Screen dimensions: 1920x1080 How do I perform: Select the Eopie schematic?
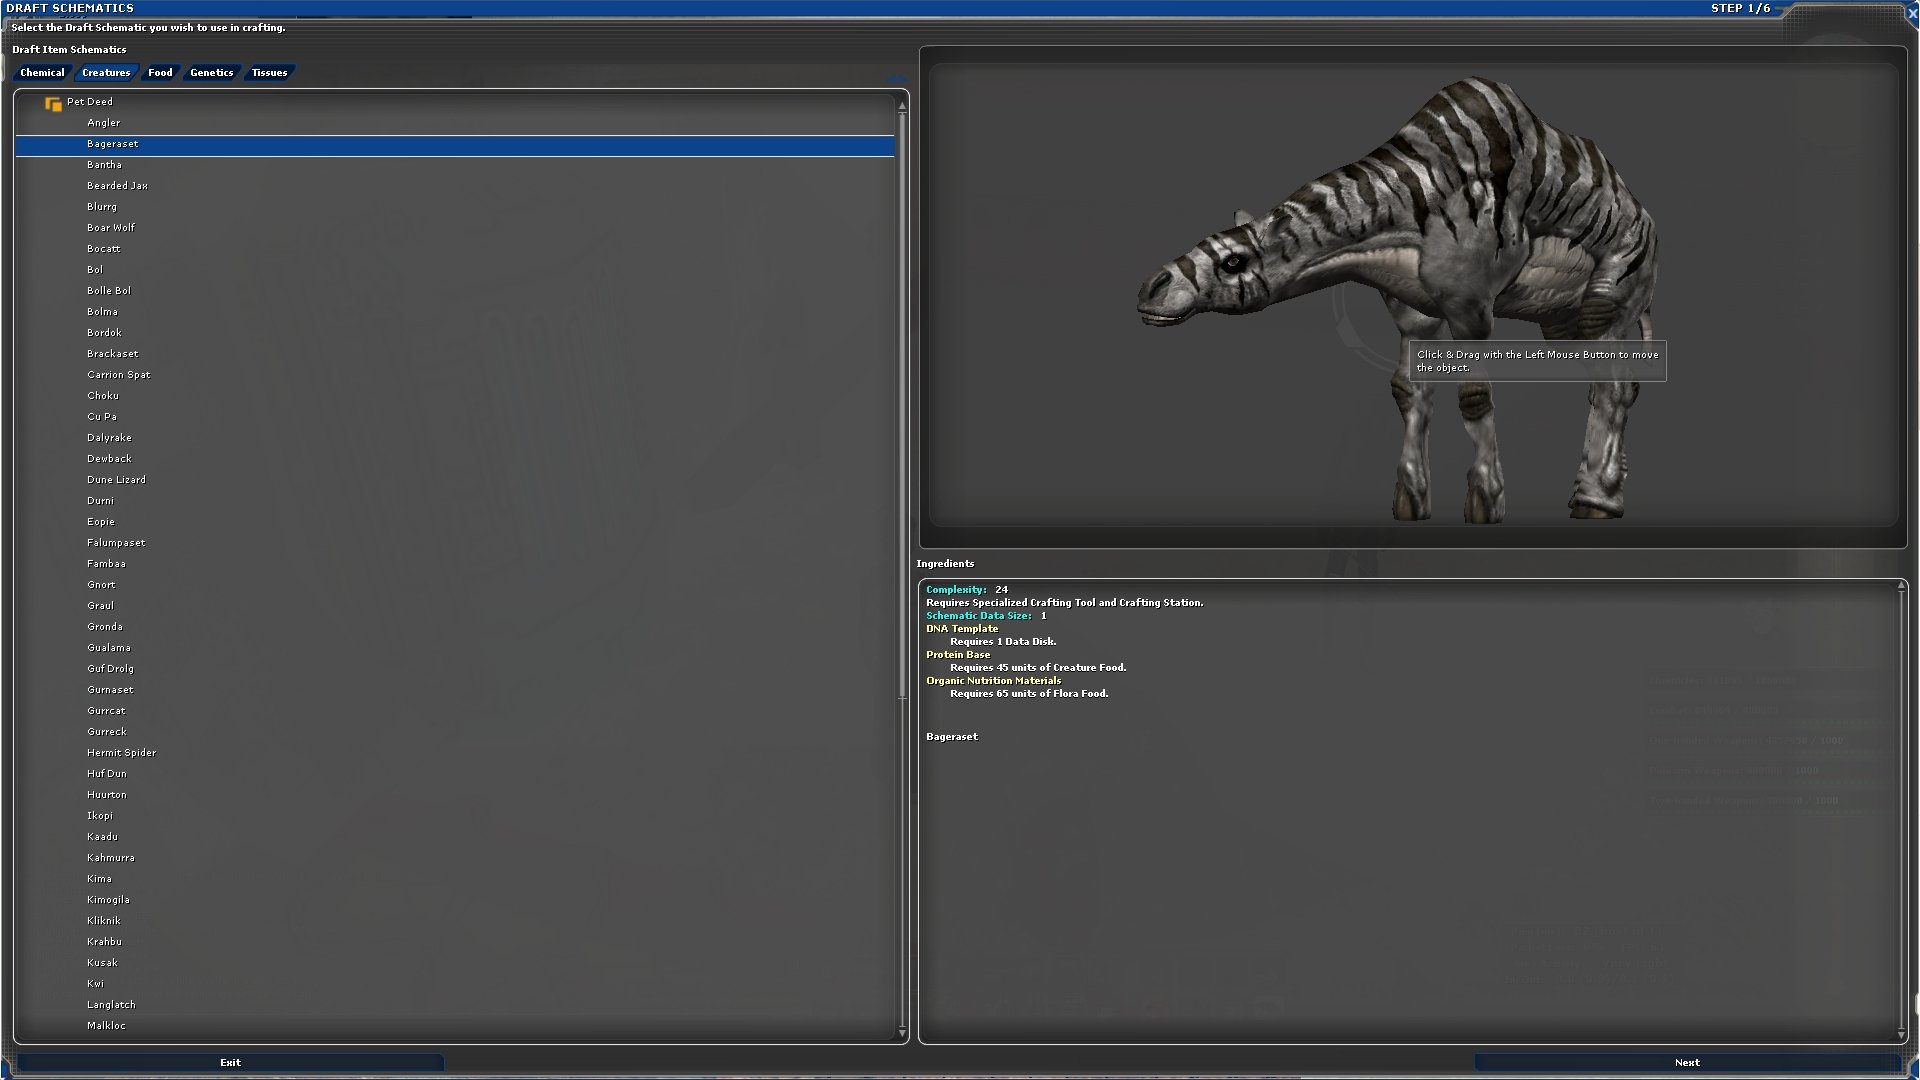pyautogui.click(x=100, y=522)
